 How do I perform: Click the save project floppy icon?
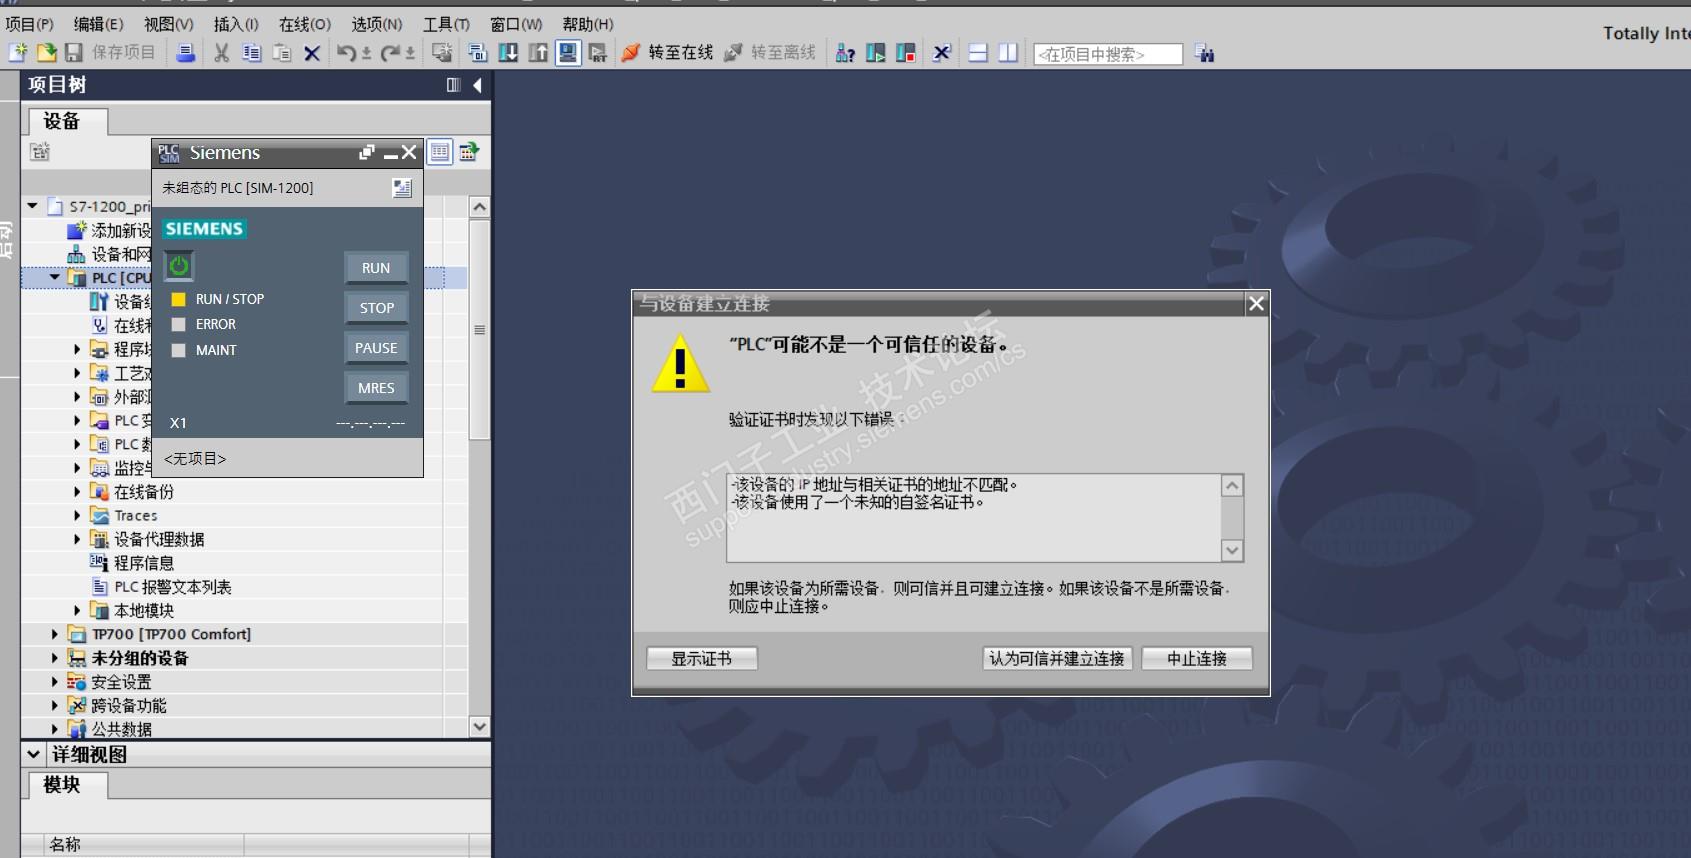click(x=74, y=53)
